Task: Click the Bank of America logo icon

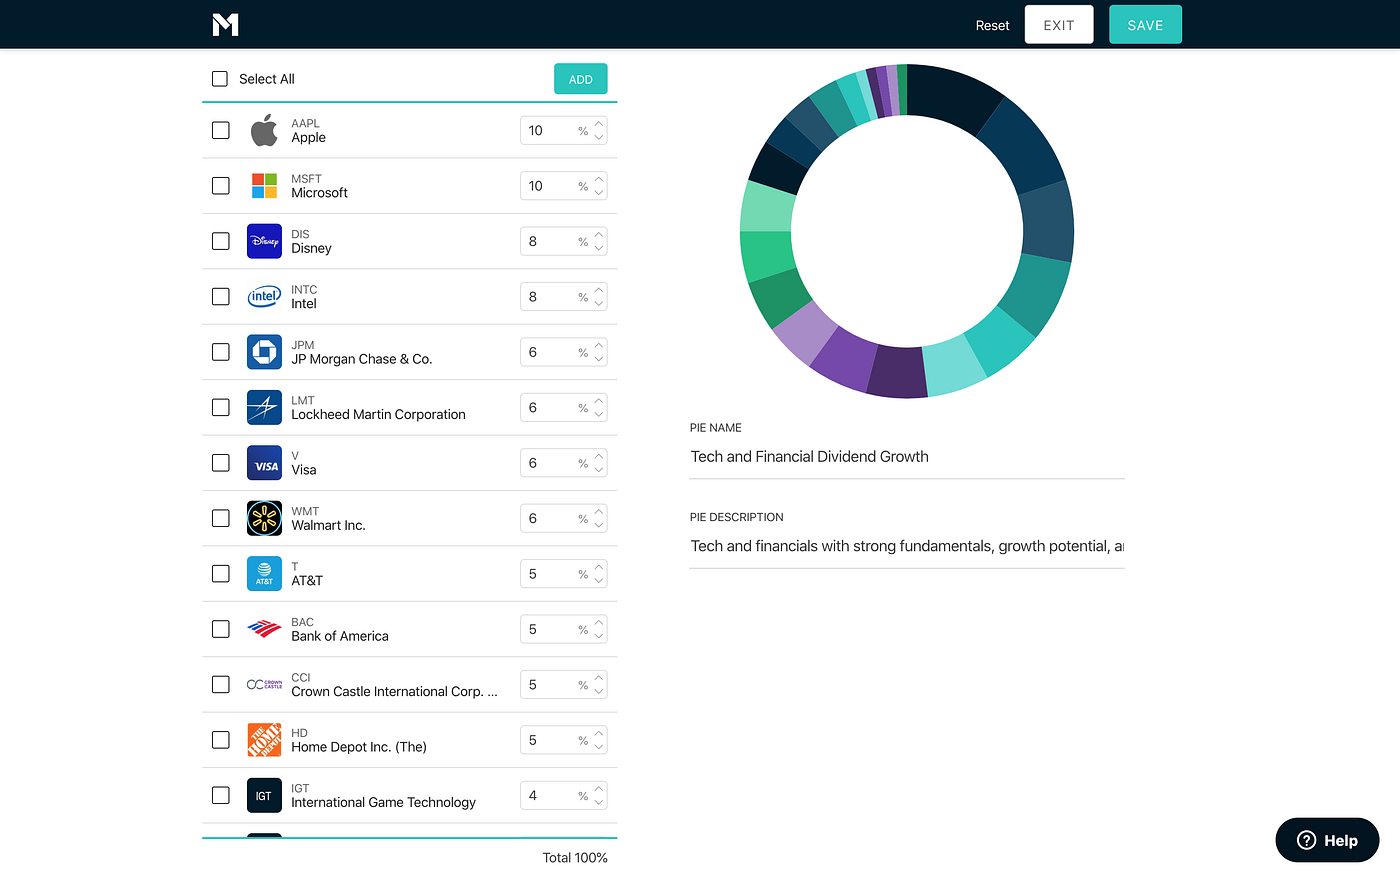Action: pyautogui.click(x=264, y=629)
